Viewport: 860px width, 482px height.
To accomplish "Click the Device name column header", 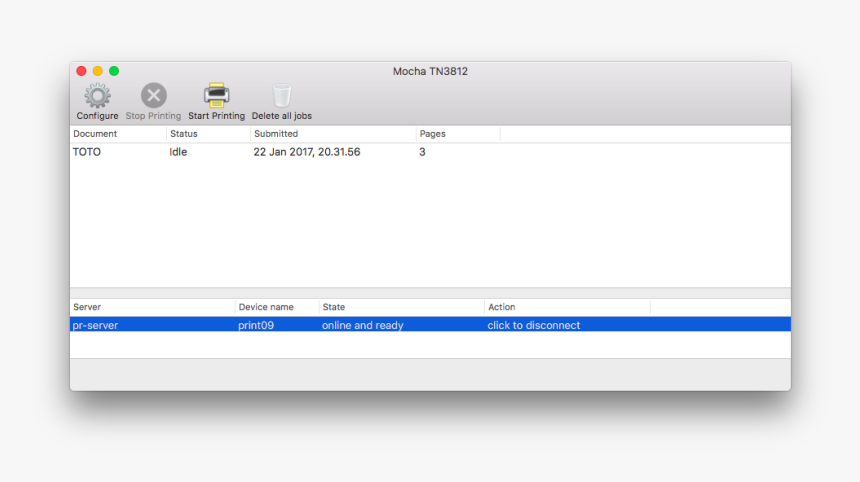I will pyautogui.click(x=277, y=307).
